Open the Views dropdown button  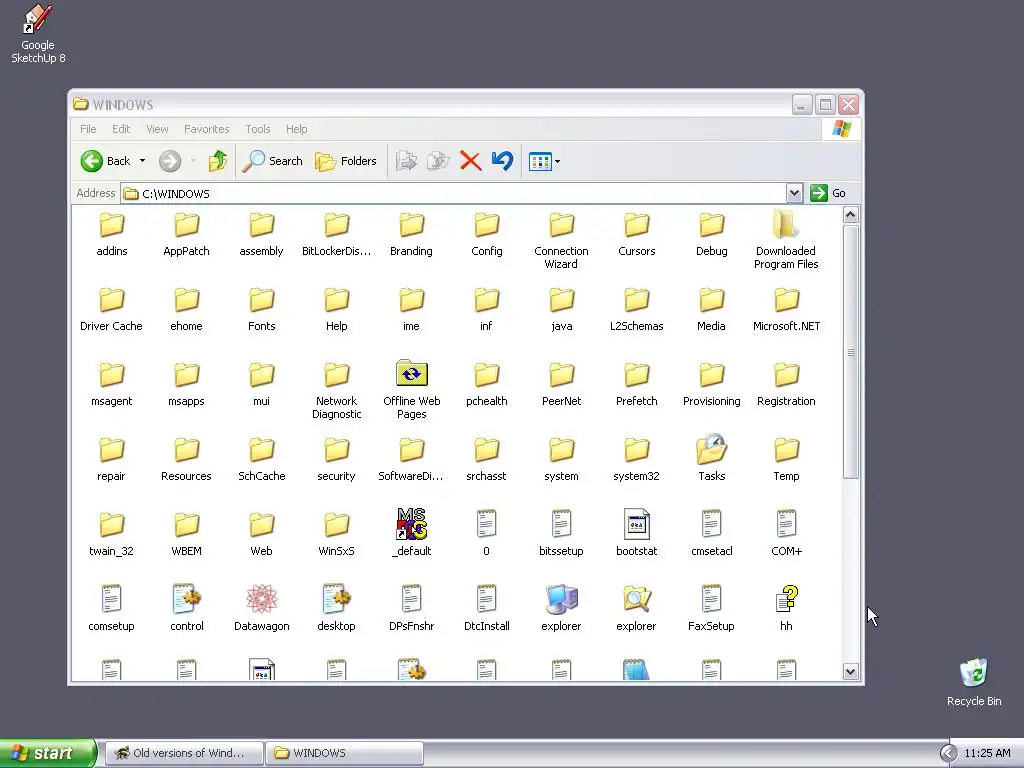click(x=544, y=161)
